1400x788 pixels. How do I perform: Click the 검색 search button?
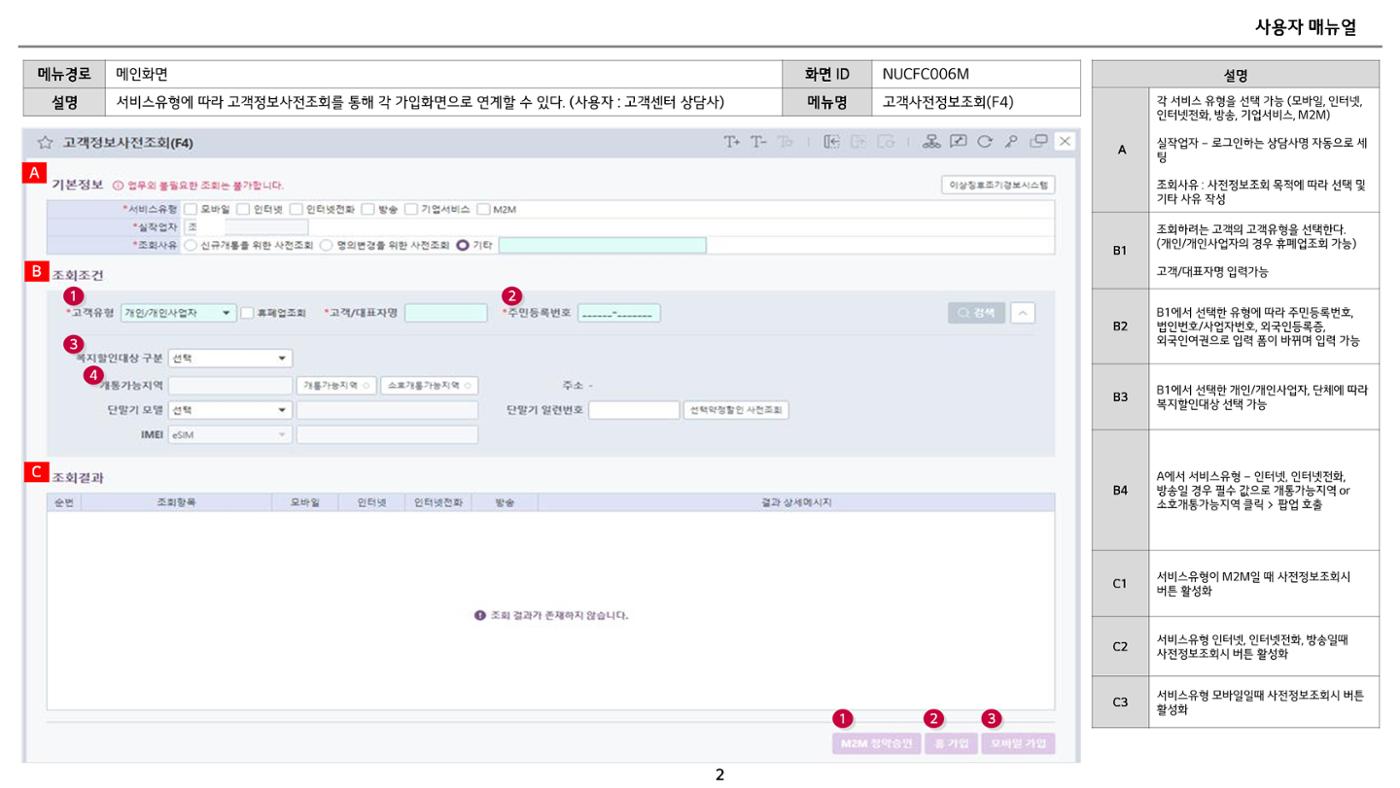[976, 313]
